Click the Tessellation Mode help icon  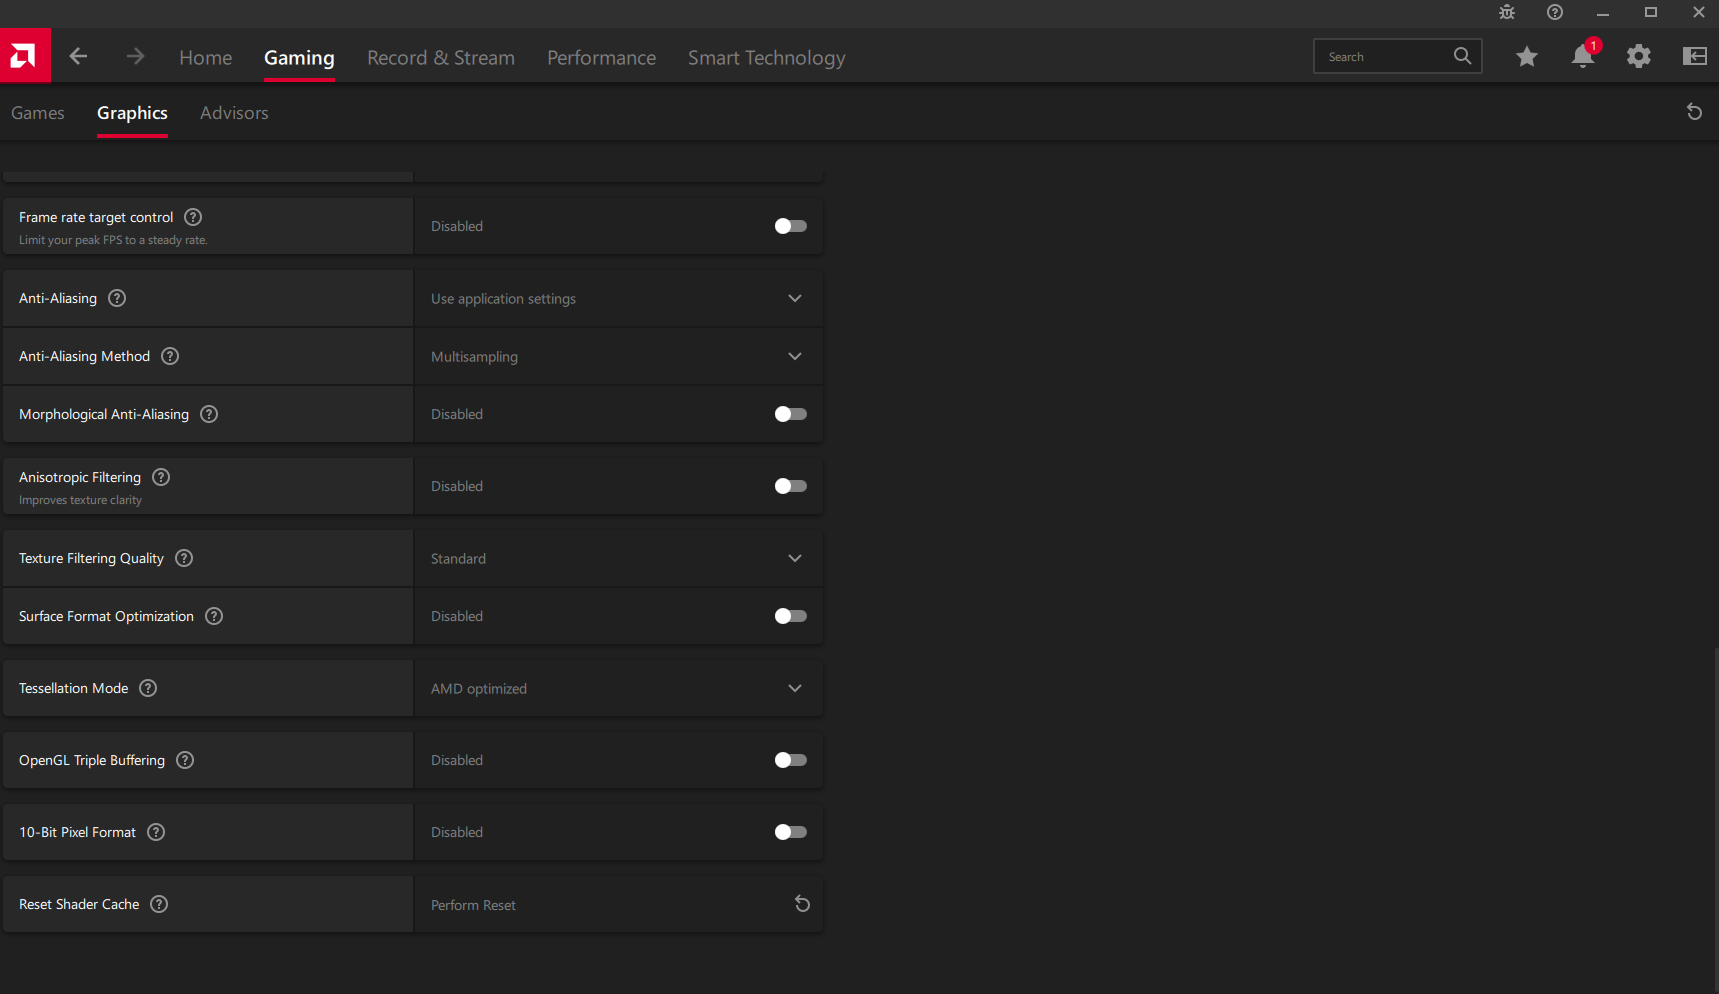[148, 688]
